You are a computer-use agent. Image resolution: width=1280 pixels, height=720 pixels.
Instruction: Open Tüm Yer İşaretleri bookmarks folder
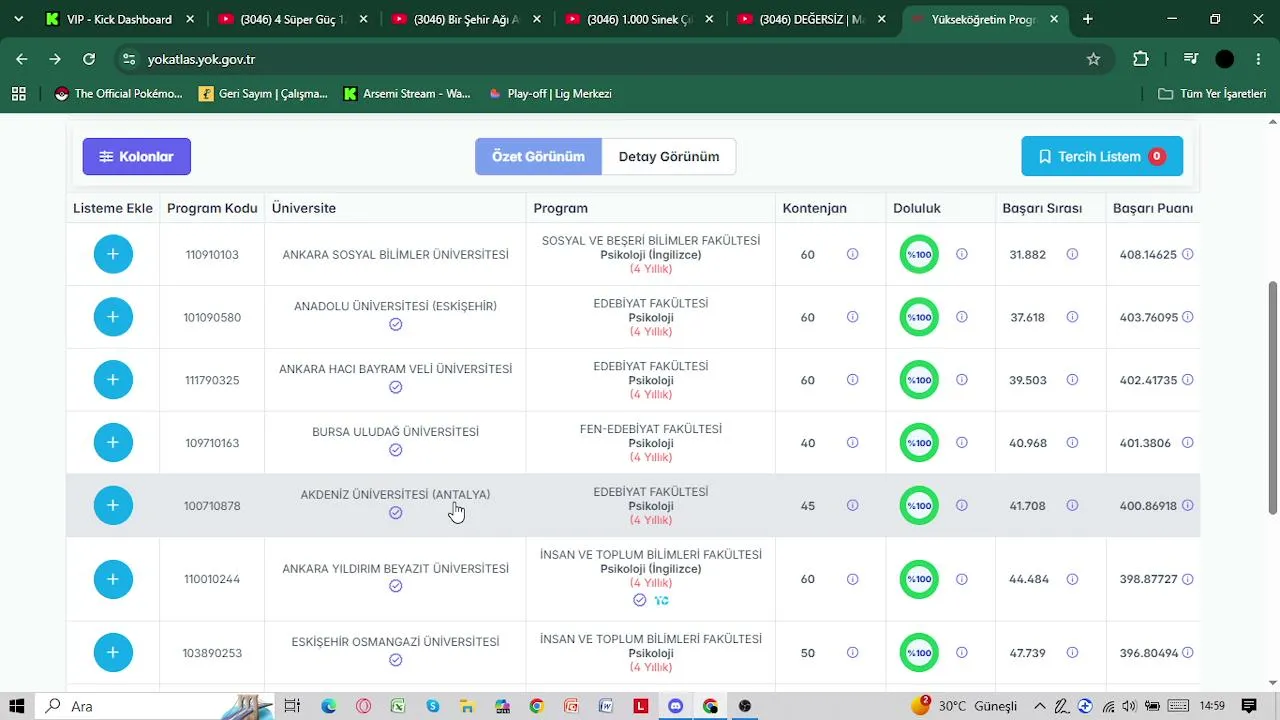pyautogui.click(x=1212, y=93)
